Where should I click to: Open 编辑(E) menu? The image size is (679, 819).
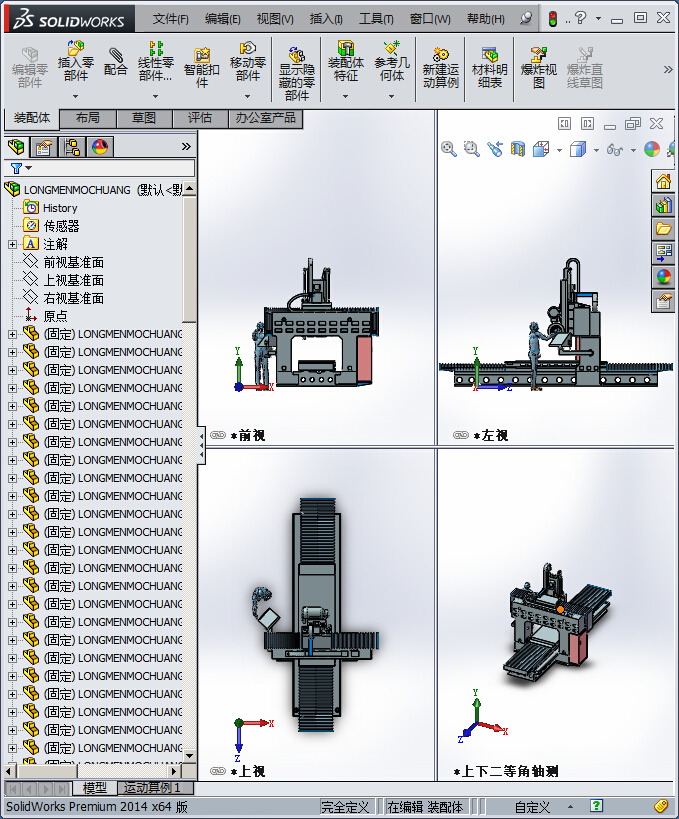point(223,19)
